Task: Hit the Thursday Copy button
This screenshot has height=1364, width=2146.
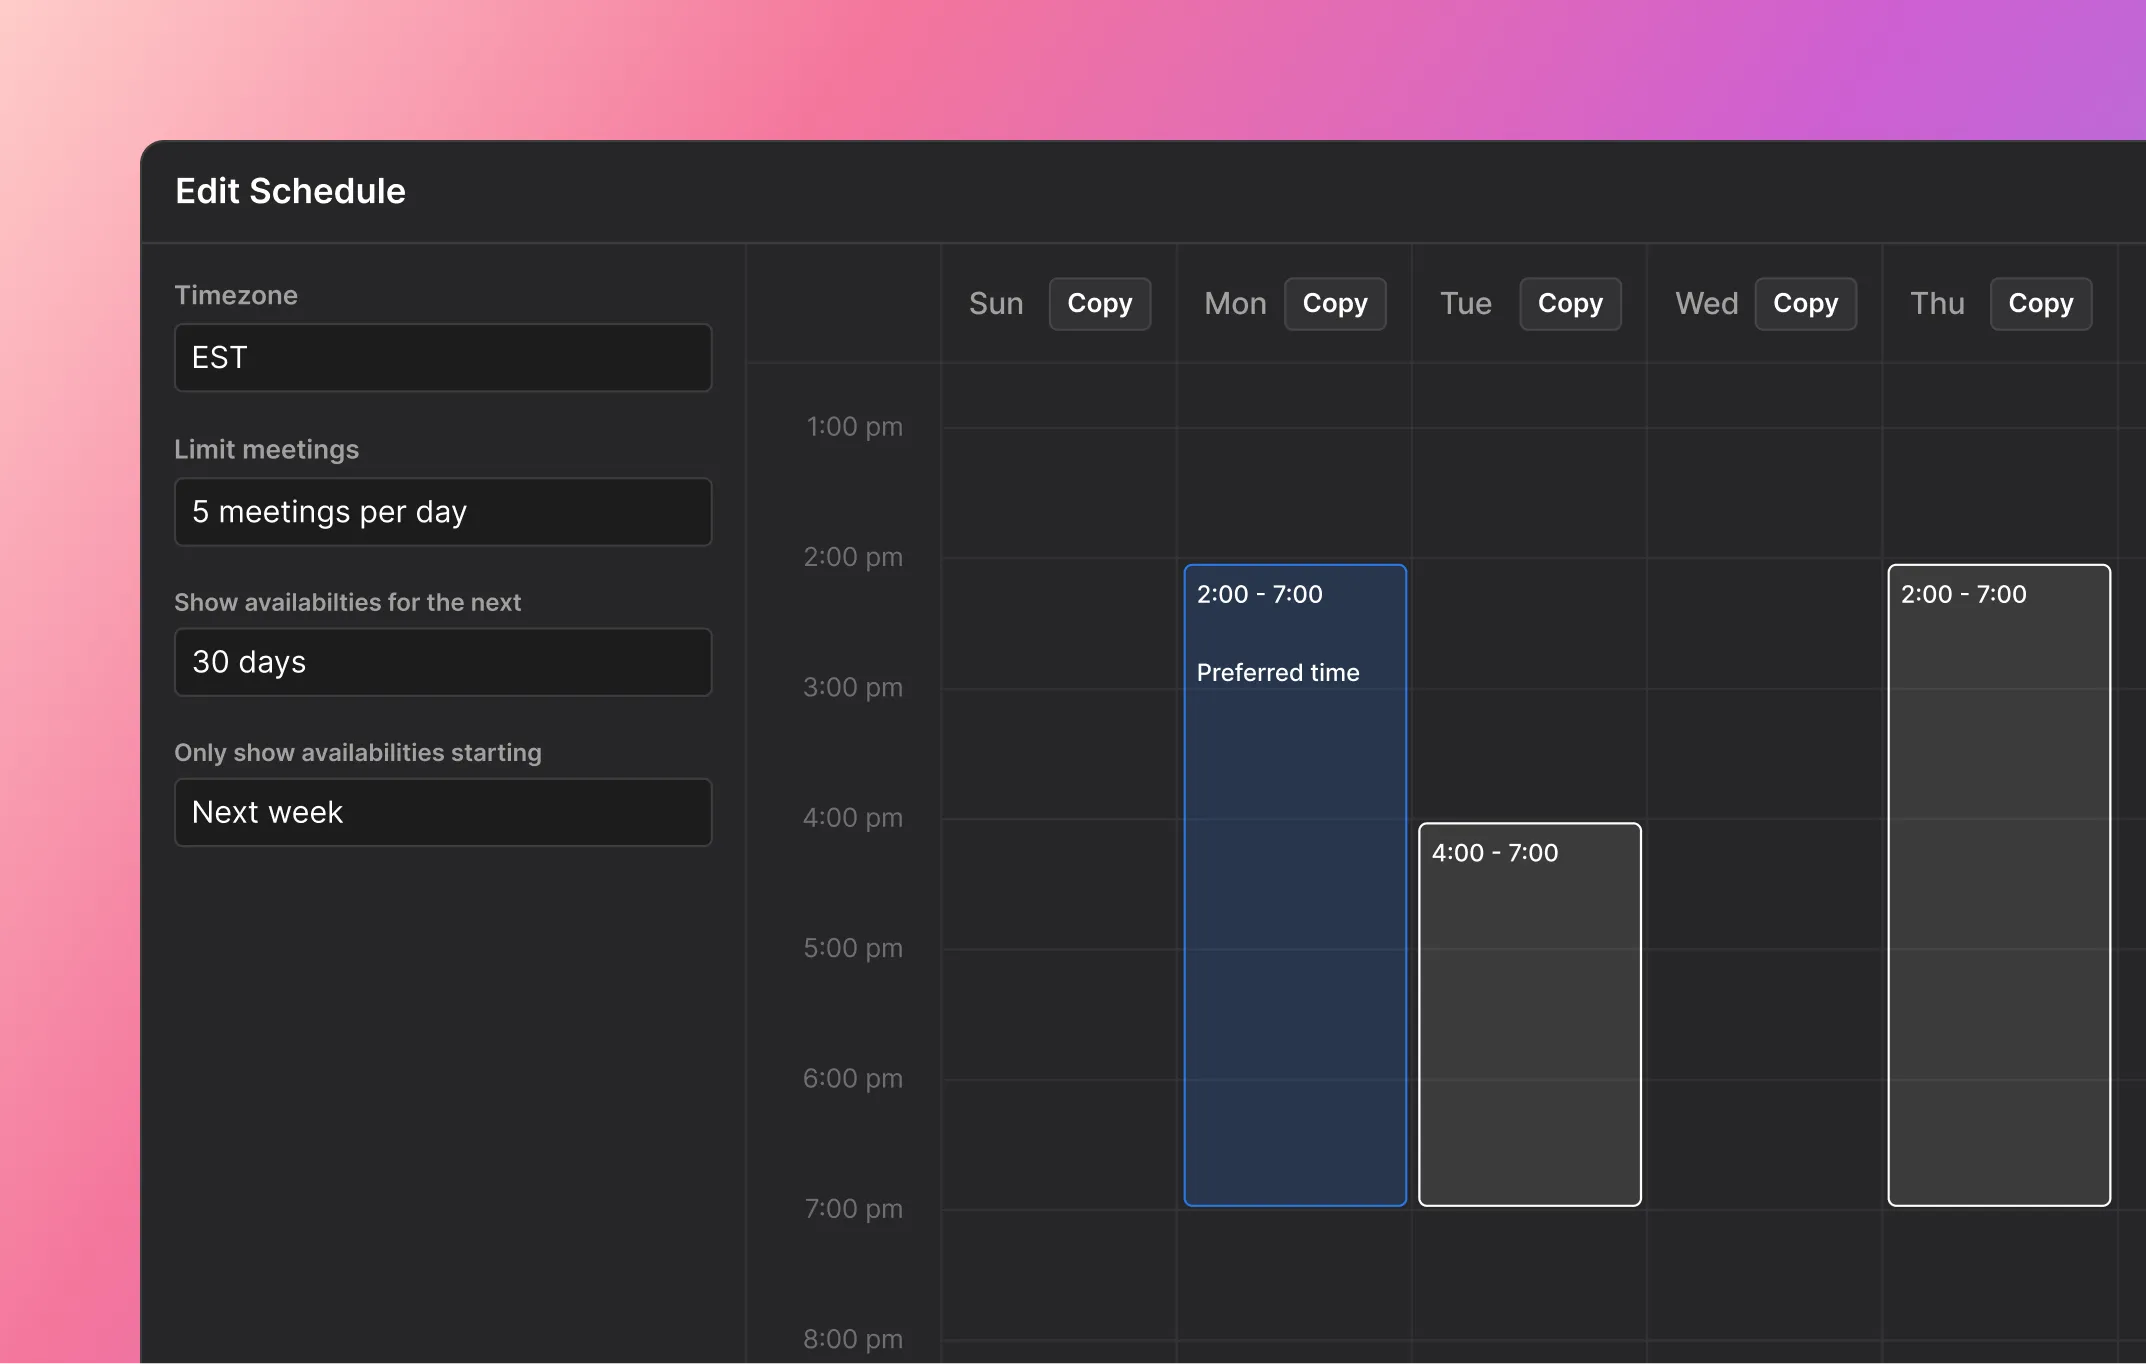Action: pyautogui.click(x=2040, y=303)
